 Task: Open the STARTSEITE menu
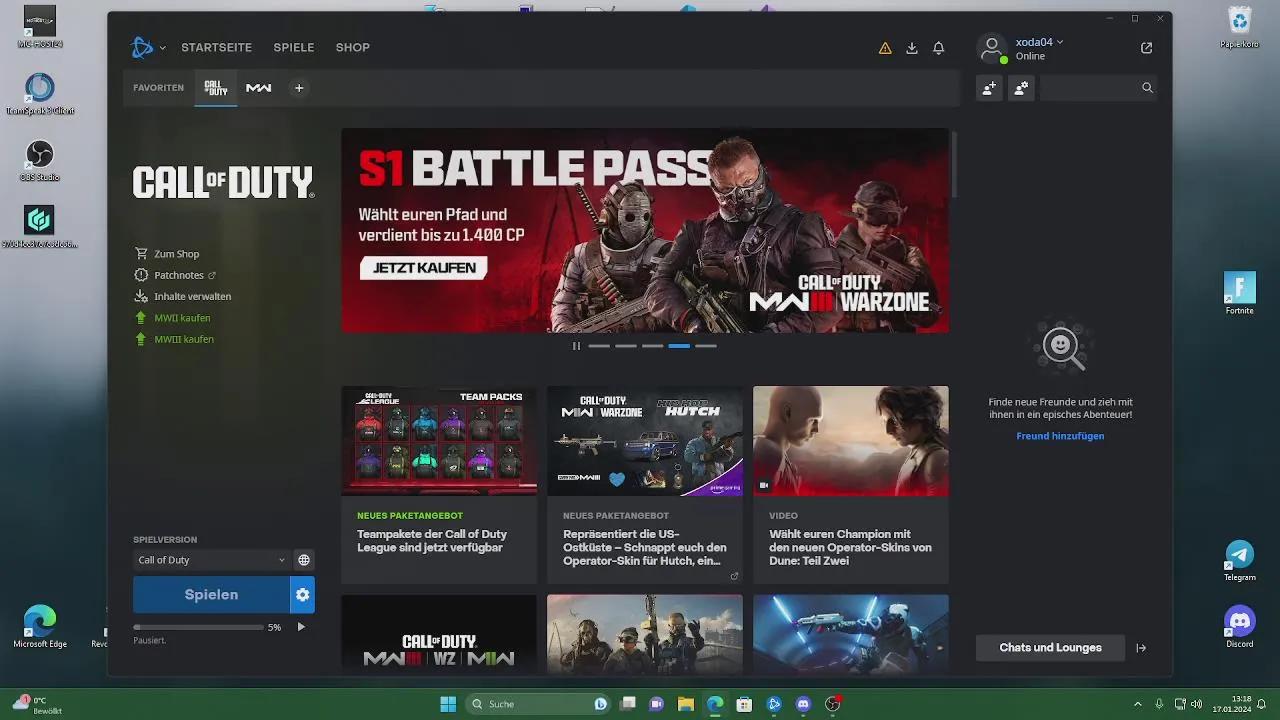tap(216, 47)
